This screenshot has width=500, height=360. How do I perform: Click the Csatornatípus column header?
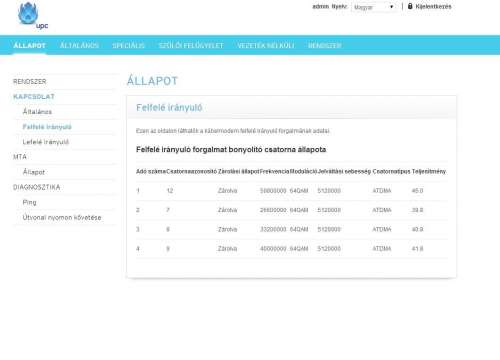(391, 171)
